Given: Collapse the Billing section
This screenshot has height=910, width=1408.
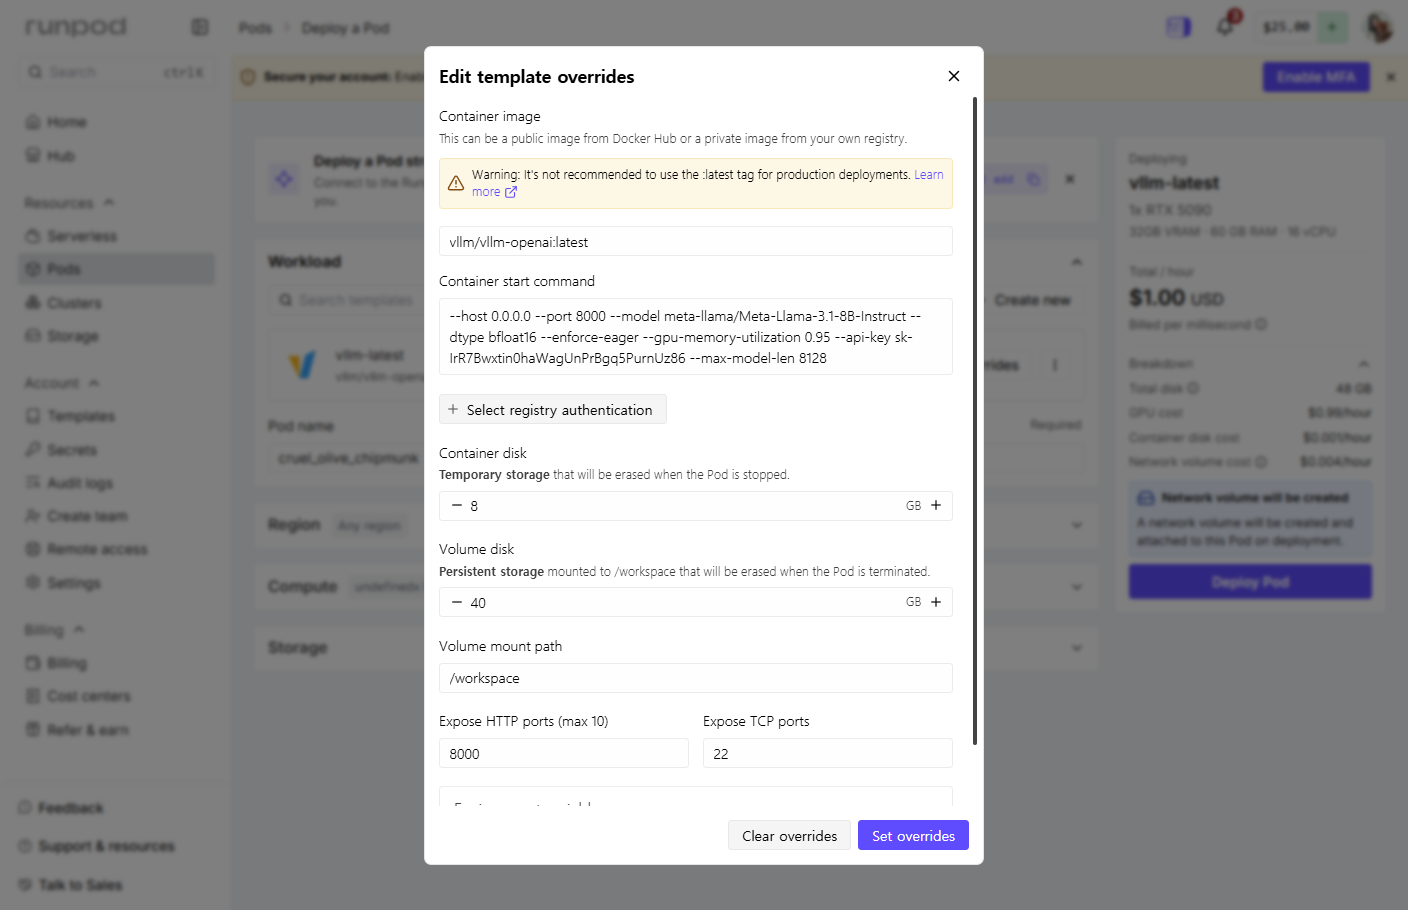Looking at the screenshot, I should click(x=79, y=629).
